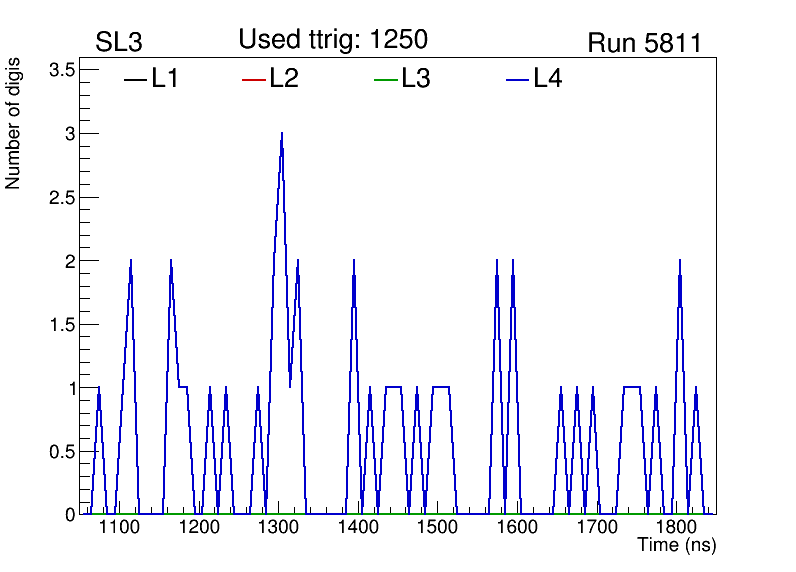Screen dimensions: 796x572
Task: Click the L1 legend label
Action: tap(165, 79)
